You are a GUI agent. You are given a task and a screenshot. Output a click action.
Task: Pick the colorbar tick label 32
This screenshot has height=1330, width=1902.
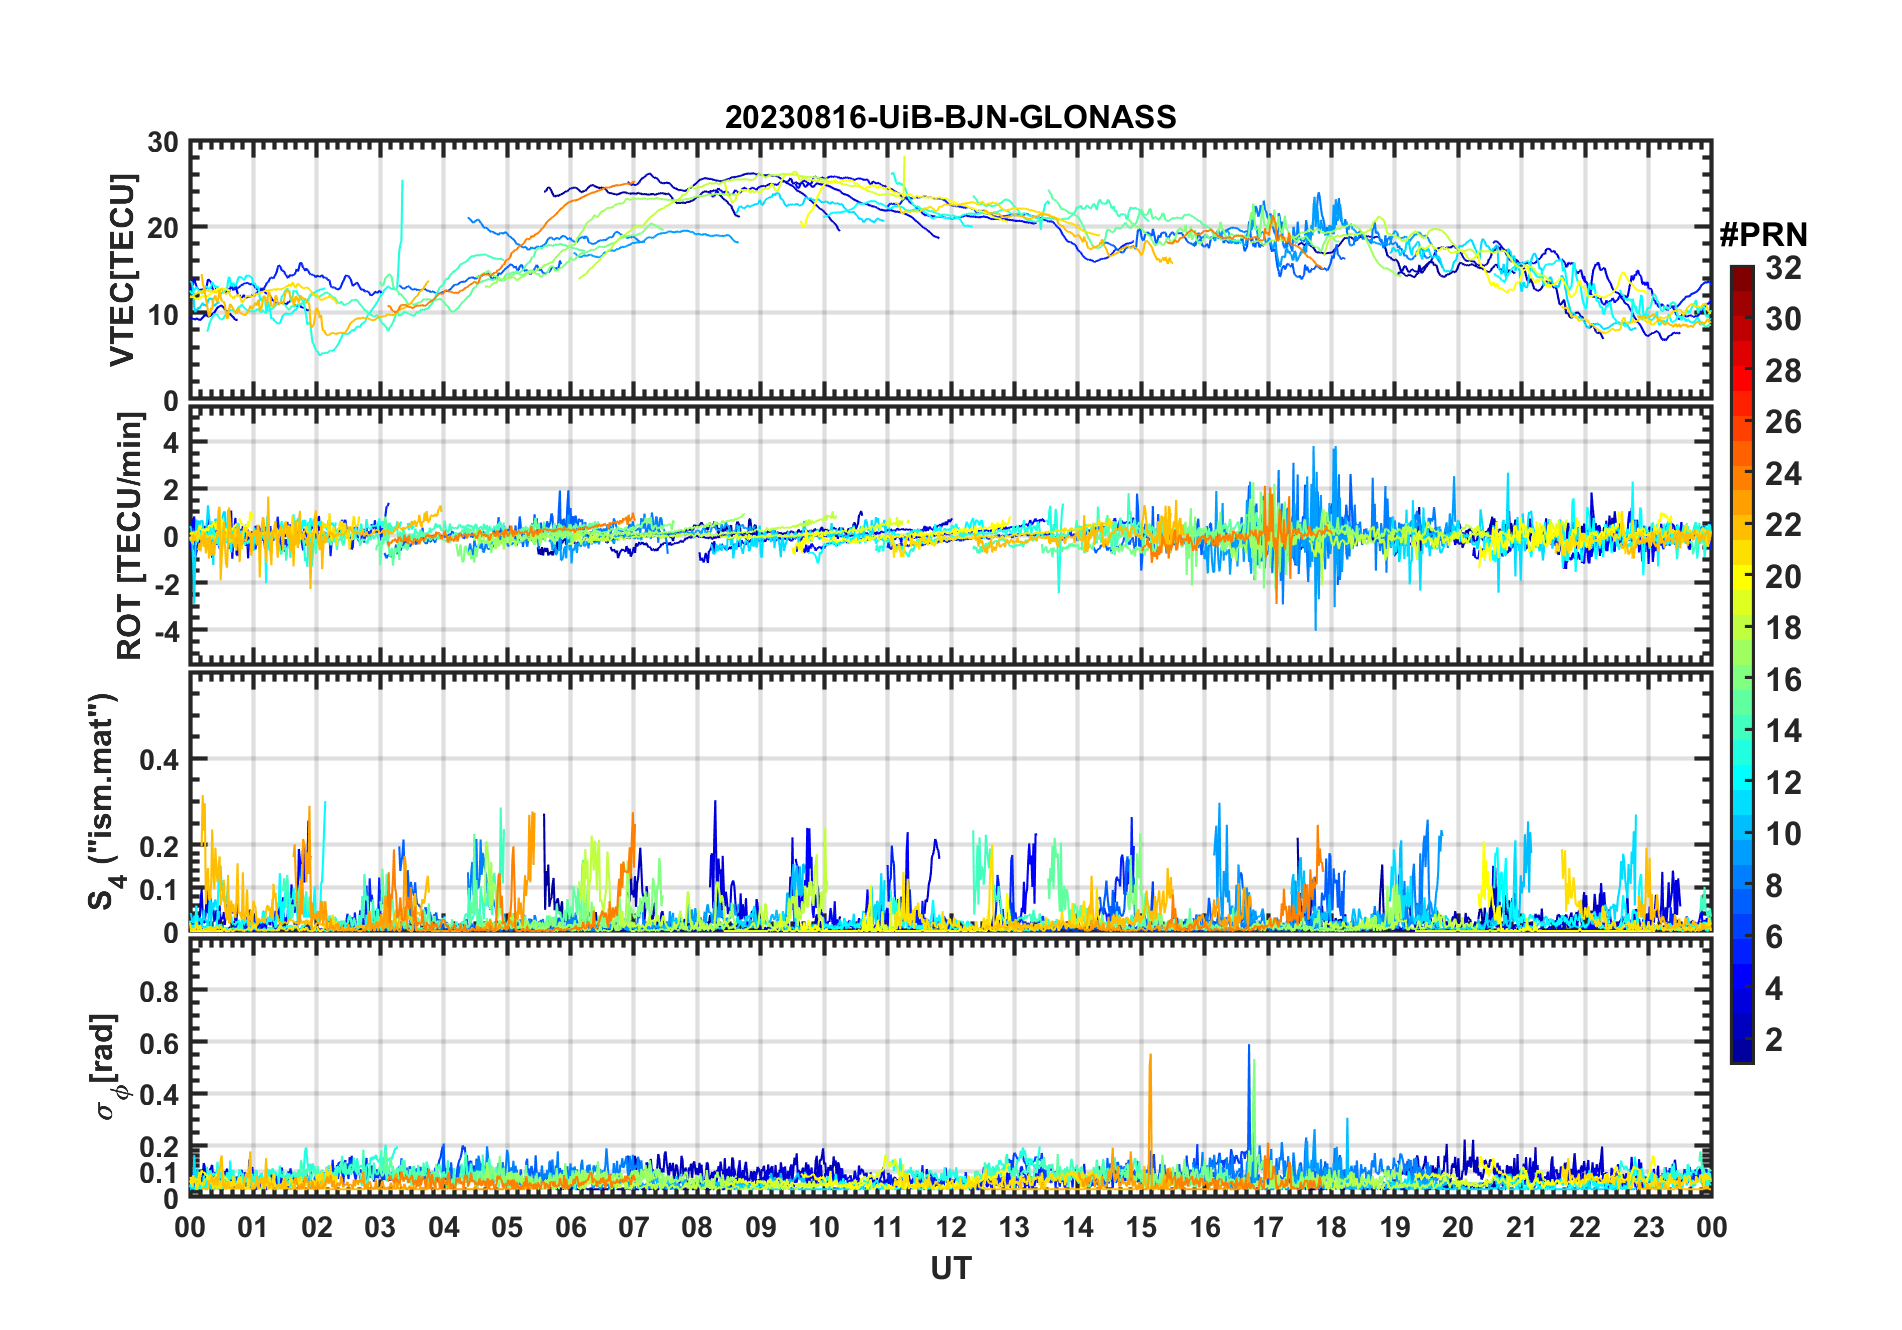[x=1783, y=268]
